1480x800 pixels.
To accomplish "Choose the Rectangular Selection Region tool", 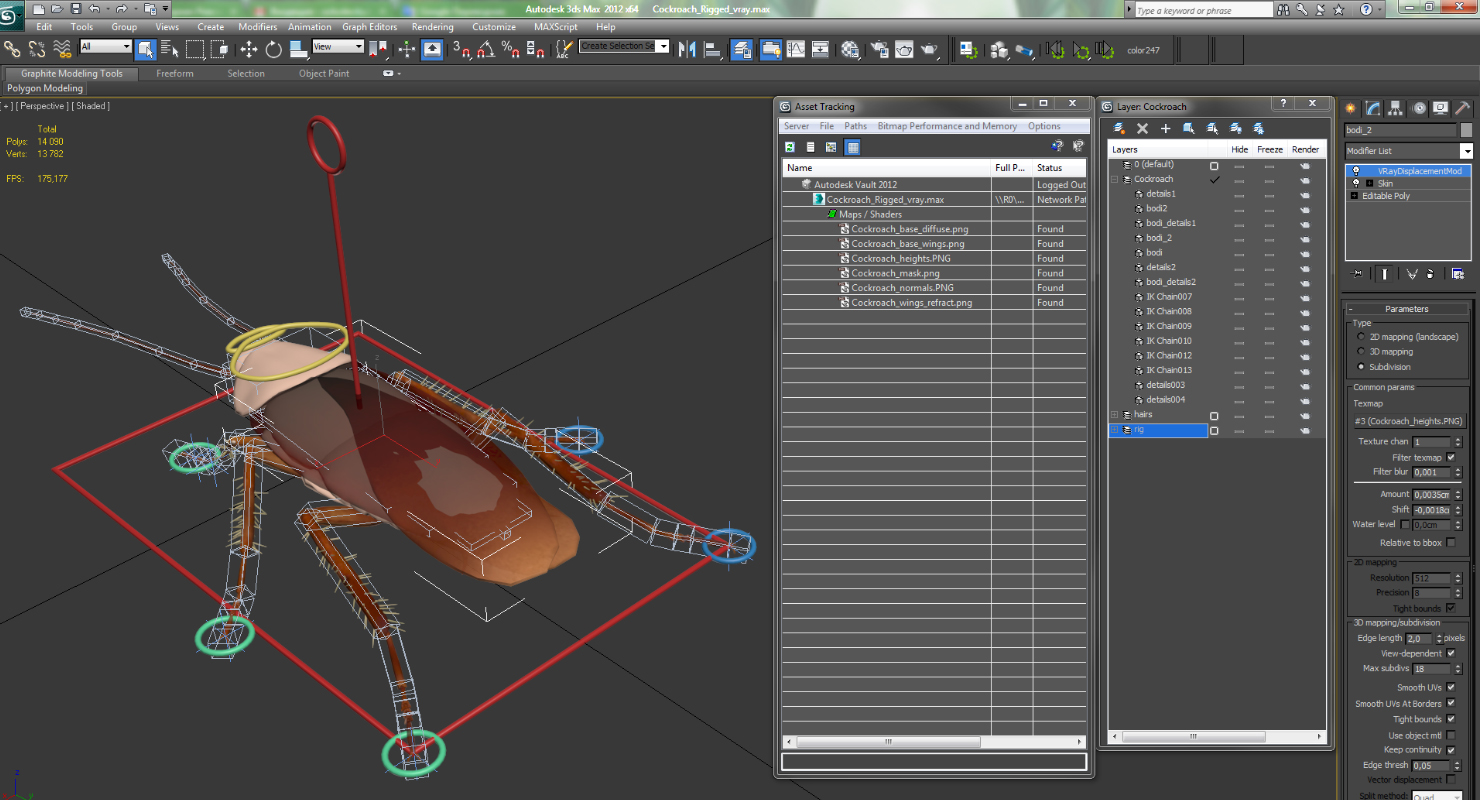I will coord(195,48).
